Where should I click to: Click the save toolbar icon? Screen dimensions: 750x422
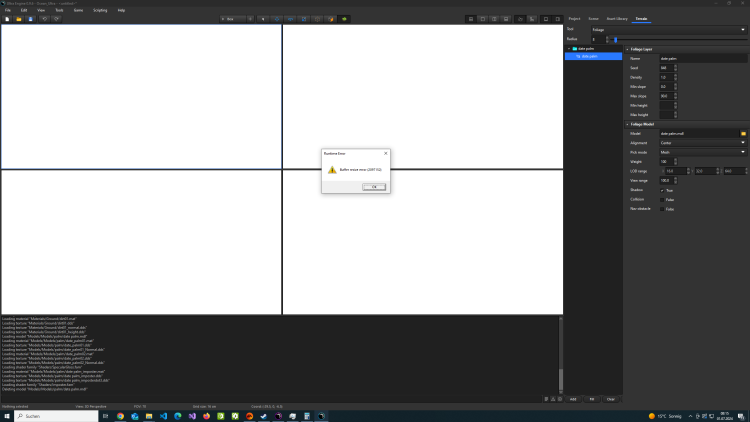tap(30, 19)
